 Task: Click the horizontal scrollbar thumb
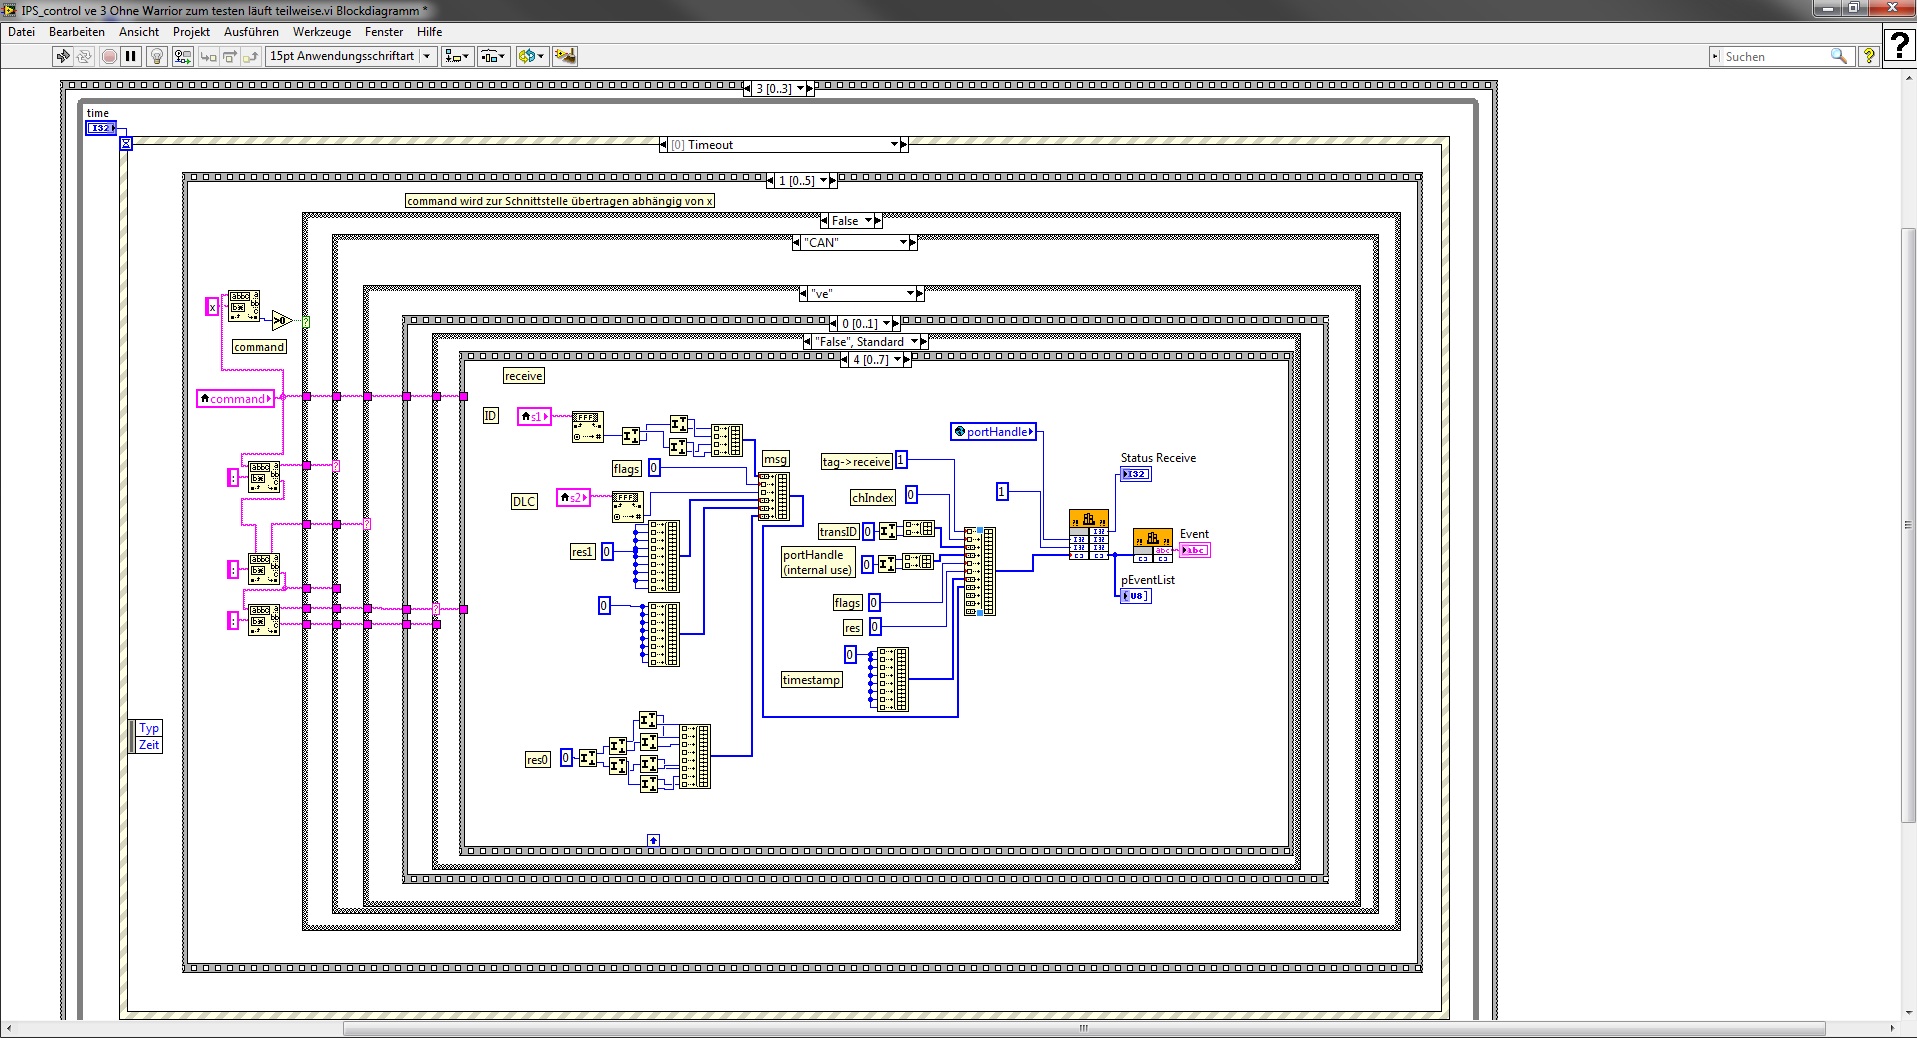click(x=1084, y=1029)
